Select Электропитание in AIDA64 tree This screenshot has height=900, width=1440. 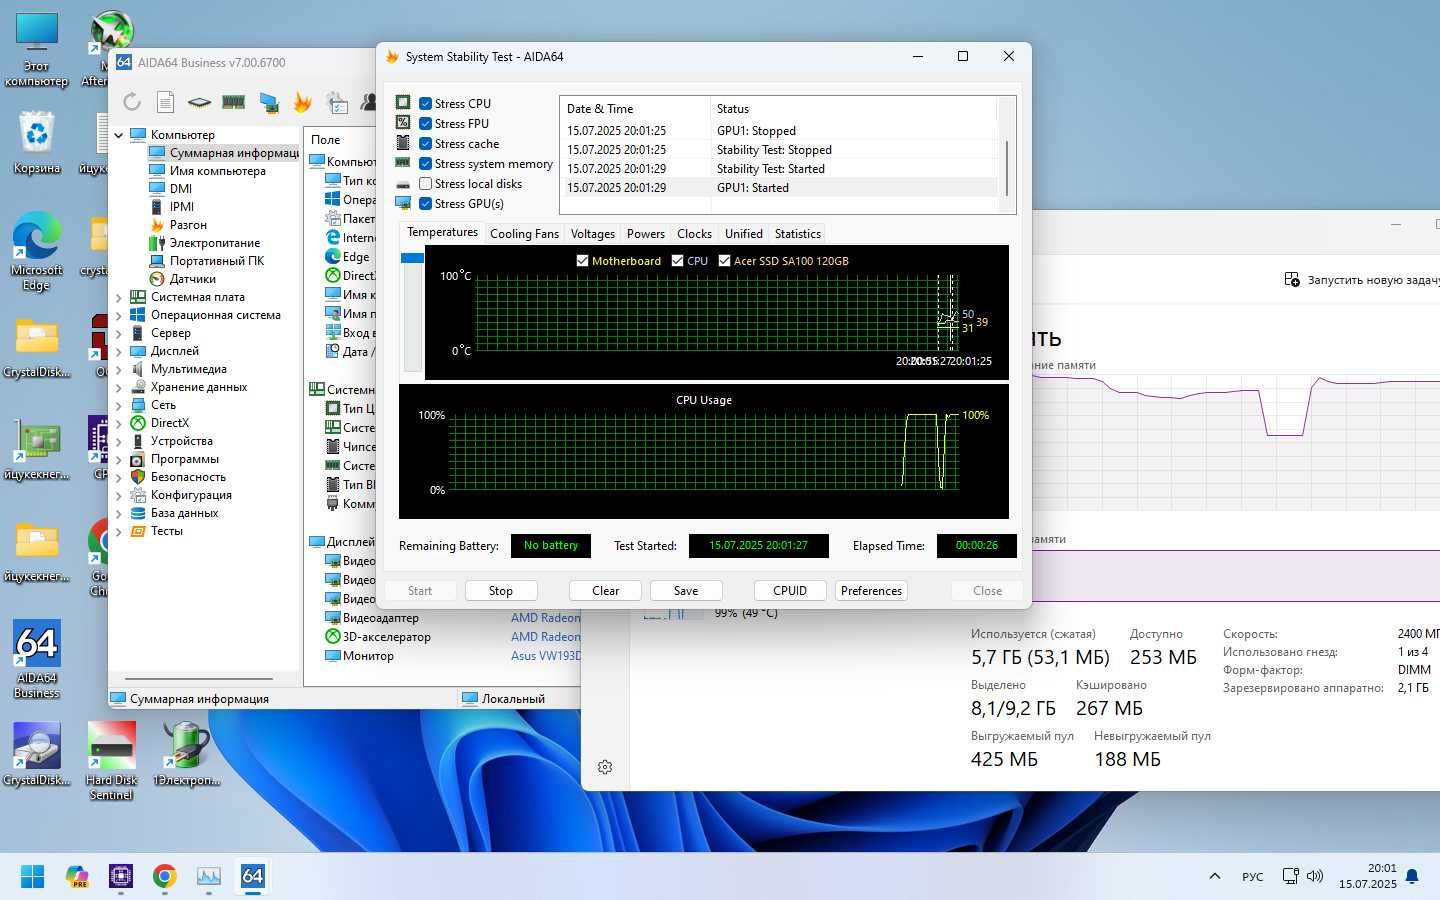(x=214, y=243)
